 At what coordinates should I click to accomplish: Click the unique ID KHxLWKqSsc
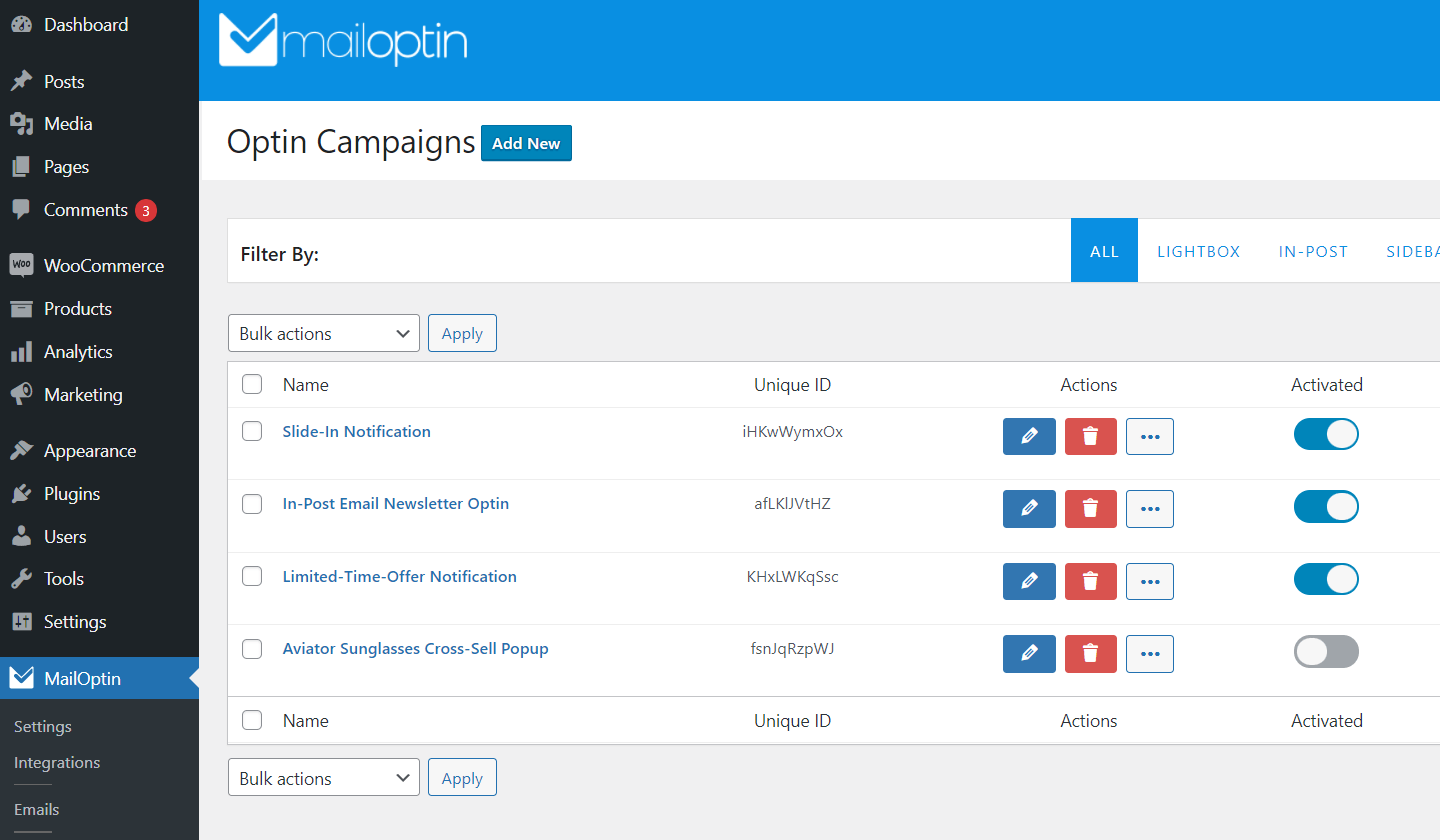[793, 577]
